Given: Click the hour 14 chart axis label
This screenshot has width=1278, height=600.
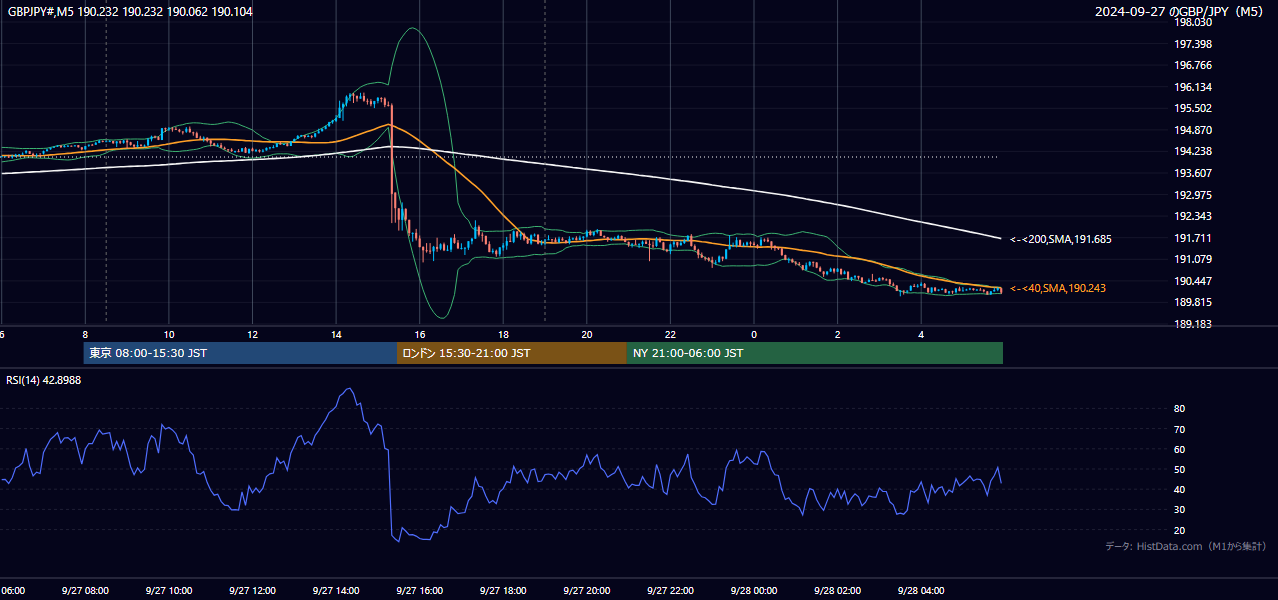Looking at the screenshot, I should [336, 334].
